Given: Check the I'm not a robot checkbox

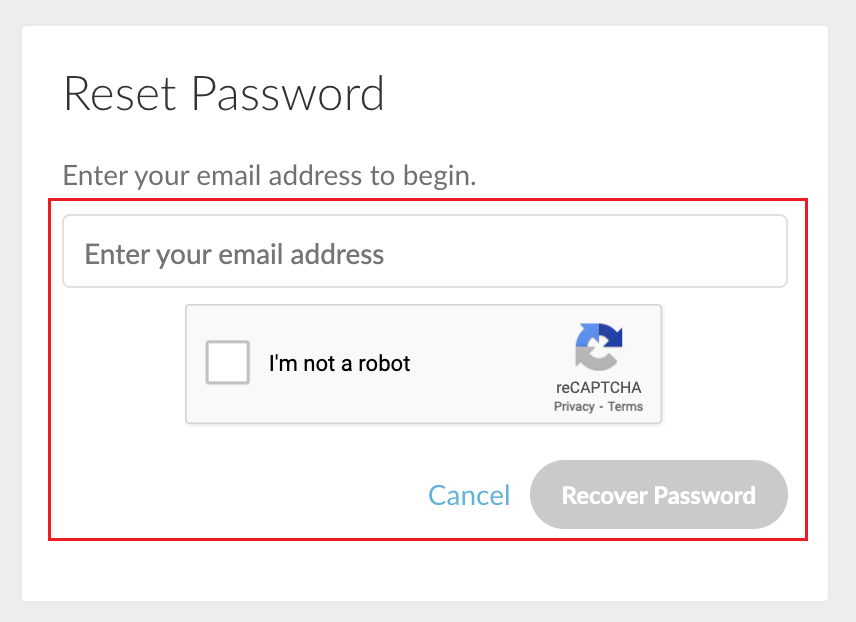Looking at the screenshot, I should click(228, 363).
